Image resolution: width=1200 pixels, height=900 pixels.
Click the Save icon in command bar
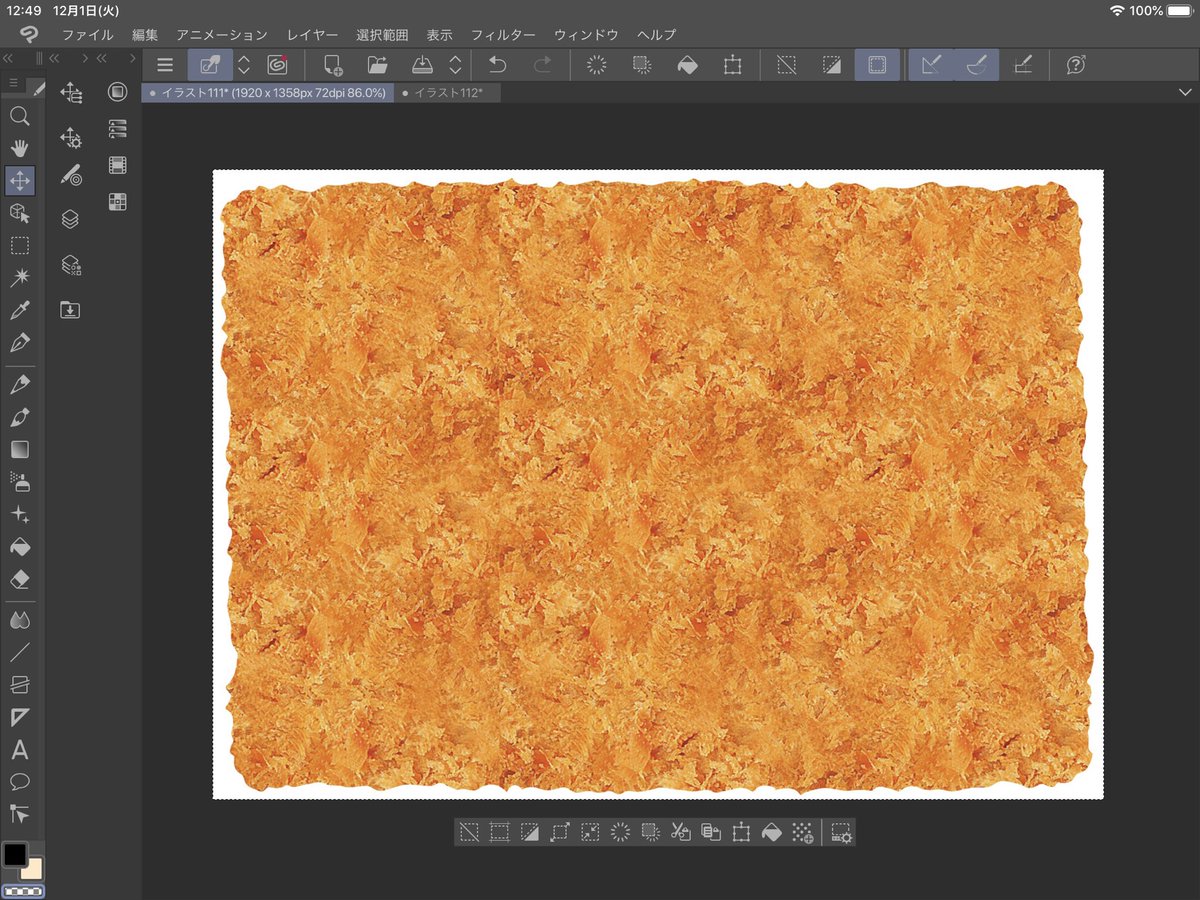tap(422, 66)
